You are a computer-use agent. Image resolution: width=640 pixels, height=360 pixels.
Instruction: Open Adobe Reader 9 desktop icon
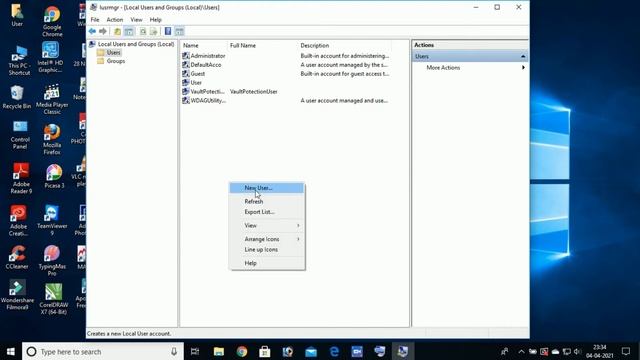pyautogui.click(x=20, y=178)
